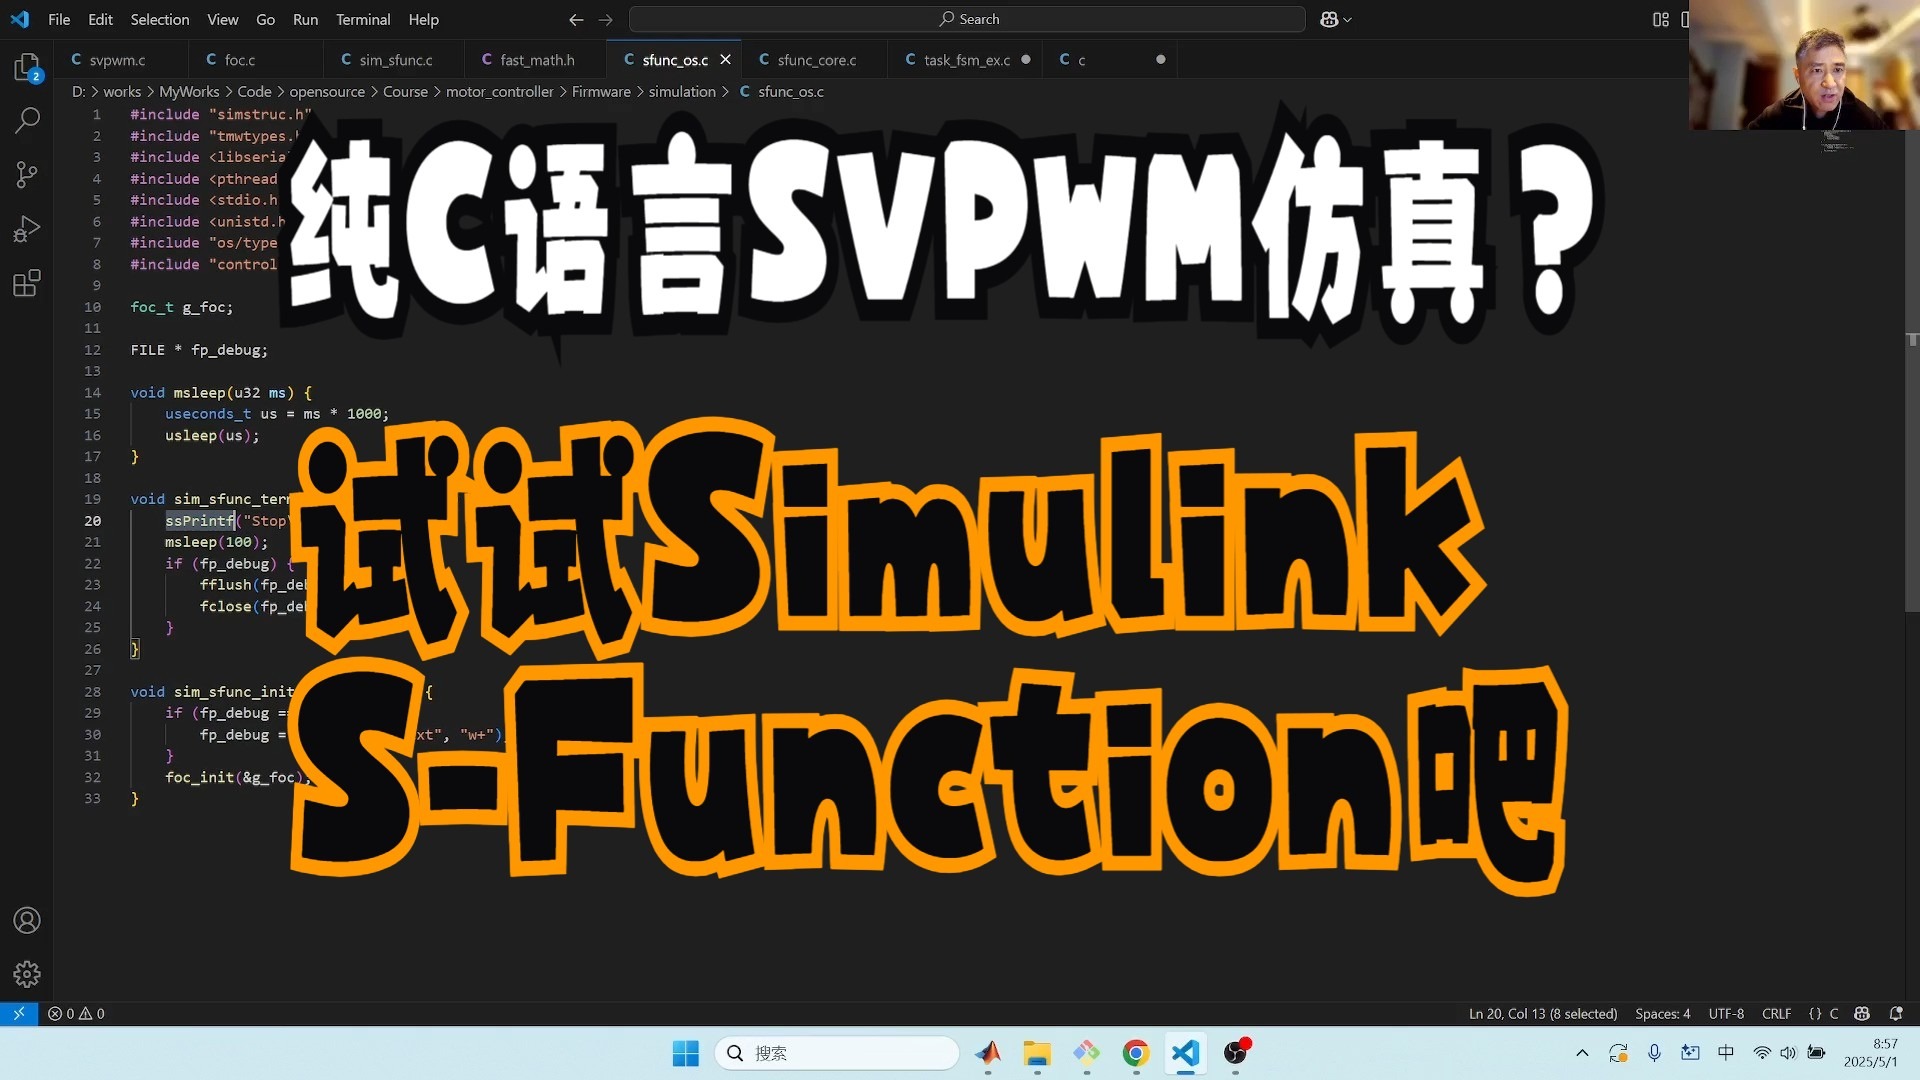Image resolution: width=1920 pixels, height=1080 pixels.
Task: Show errors and warnings count
Action: point(76,1013)
